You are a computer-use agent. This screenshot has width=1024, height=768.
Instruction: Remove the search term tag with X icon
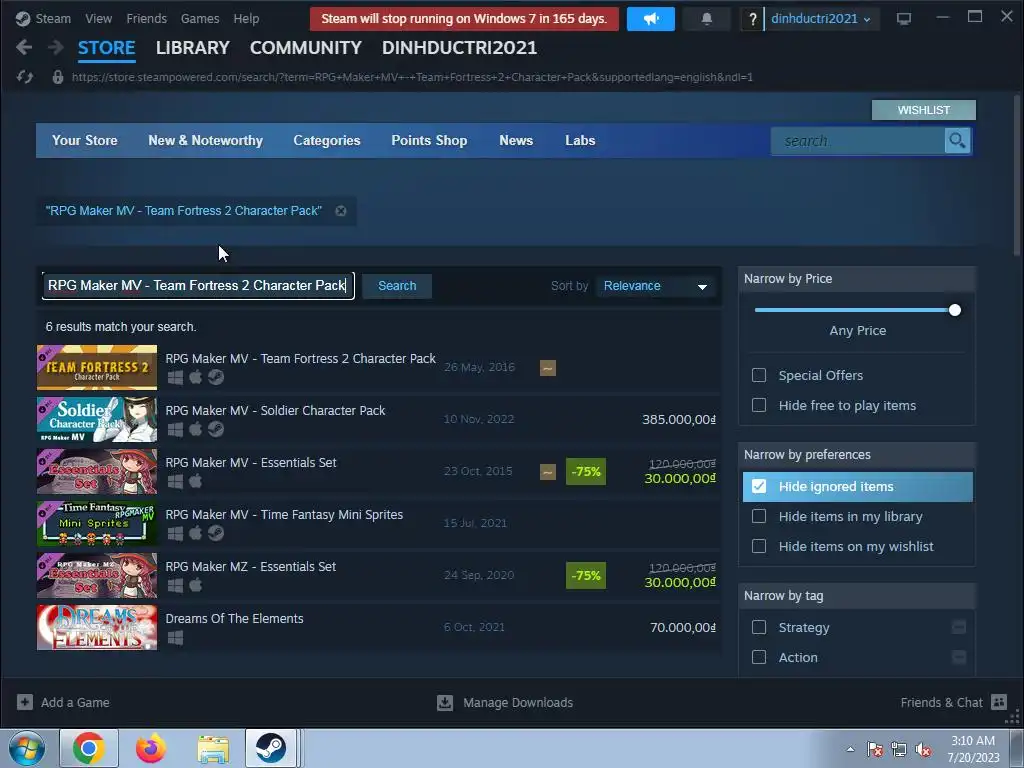341,211
